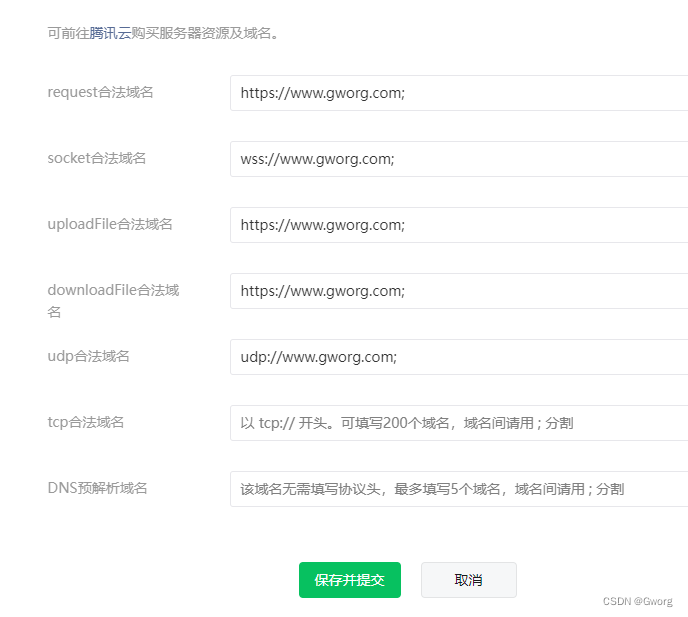Click the socket合法域名 label
This screenshot has width=688, height=617.
pos(97,158)
